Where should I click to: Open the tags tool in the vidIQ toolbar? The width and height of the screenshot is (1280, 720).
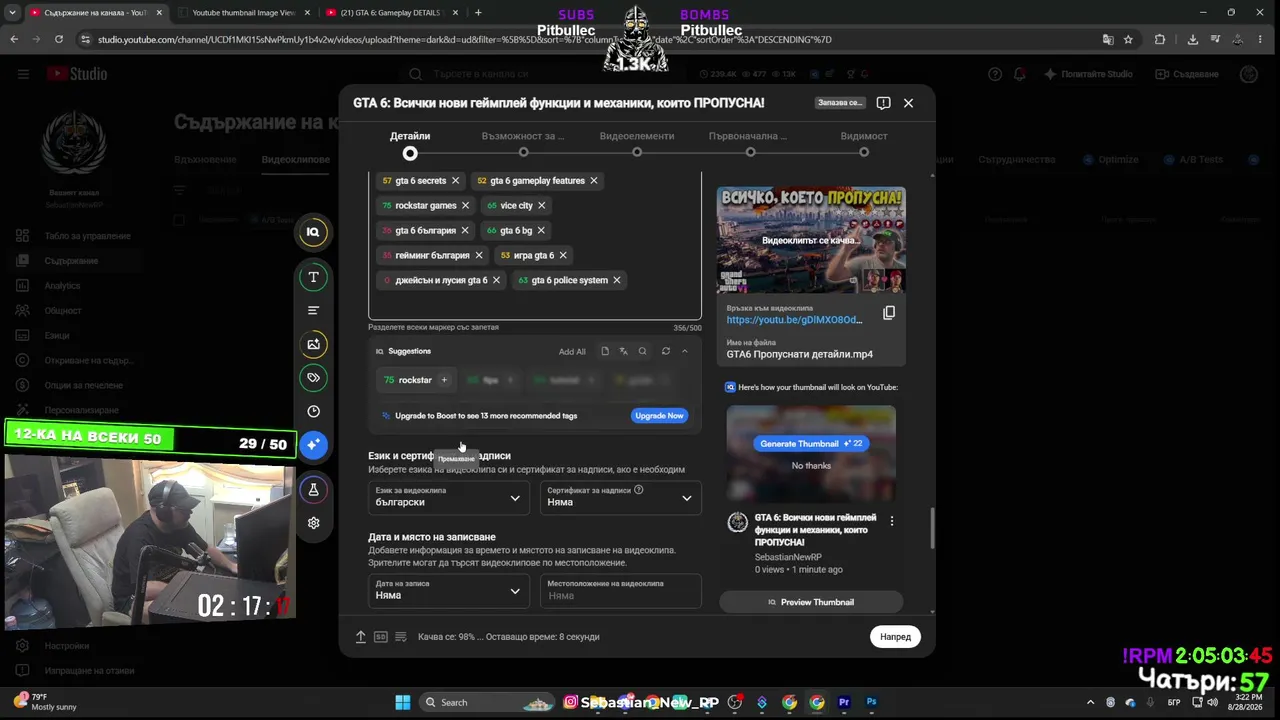click(313, 378)
